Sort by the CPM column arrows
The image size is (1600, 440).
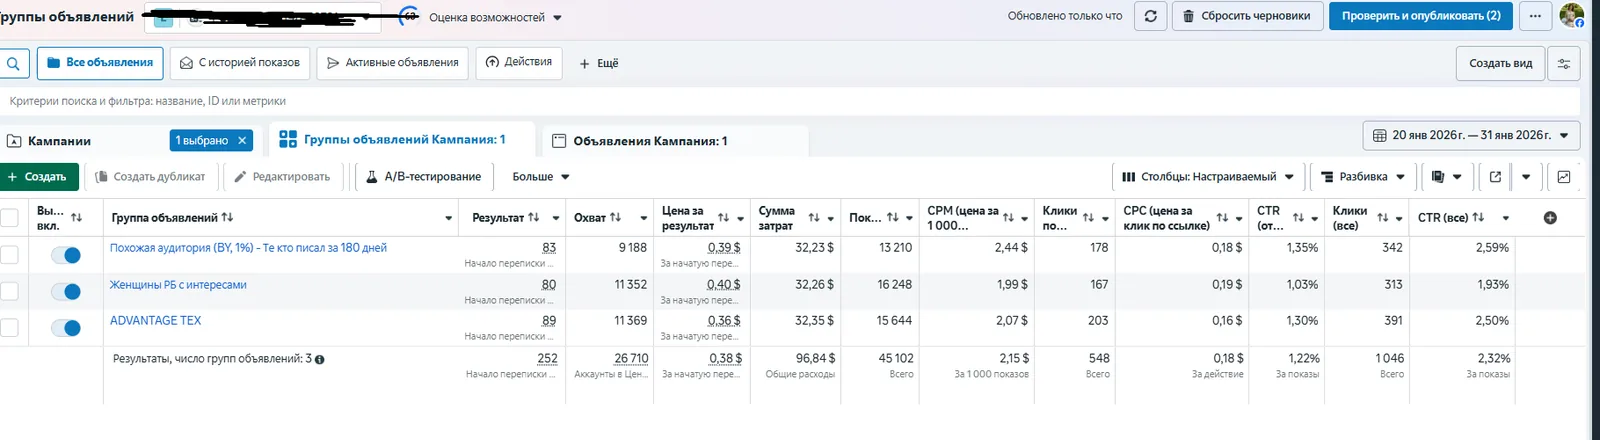pos(1008,218)
